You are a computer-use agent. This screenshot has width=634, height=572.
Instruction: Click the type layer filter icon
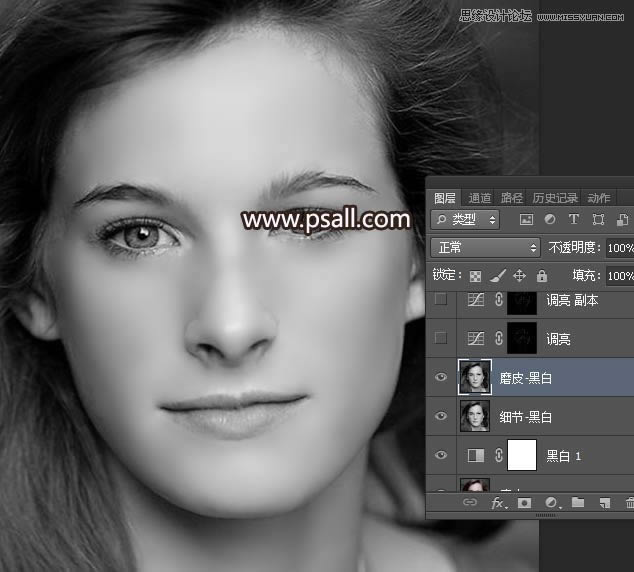pos(574,220)
